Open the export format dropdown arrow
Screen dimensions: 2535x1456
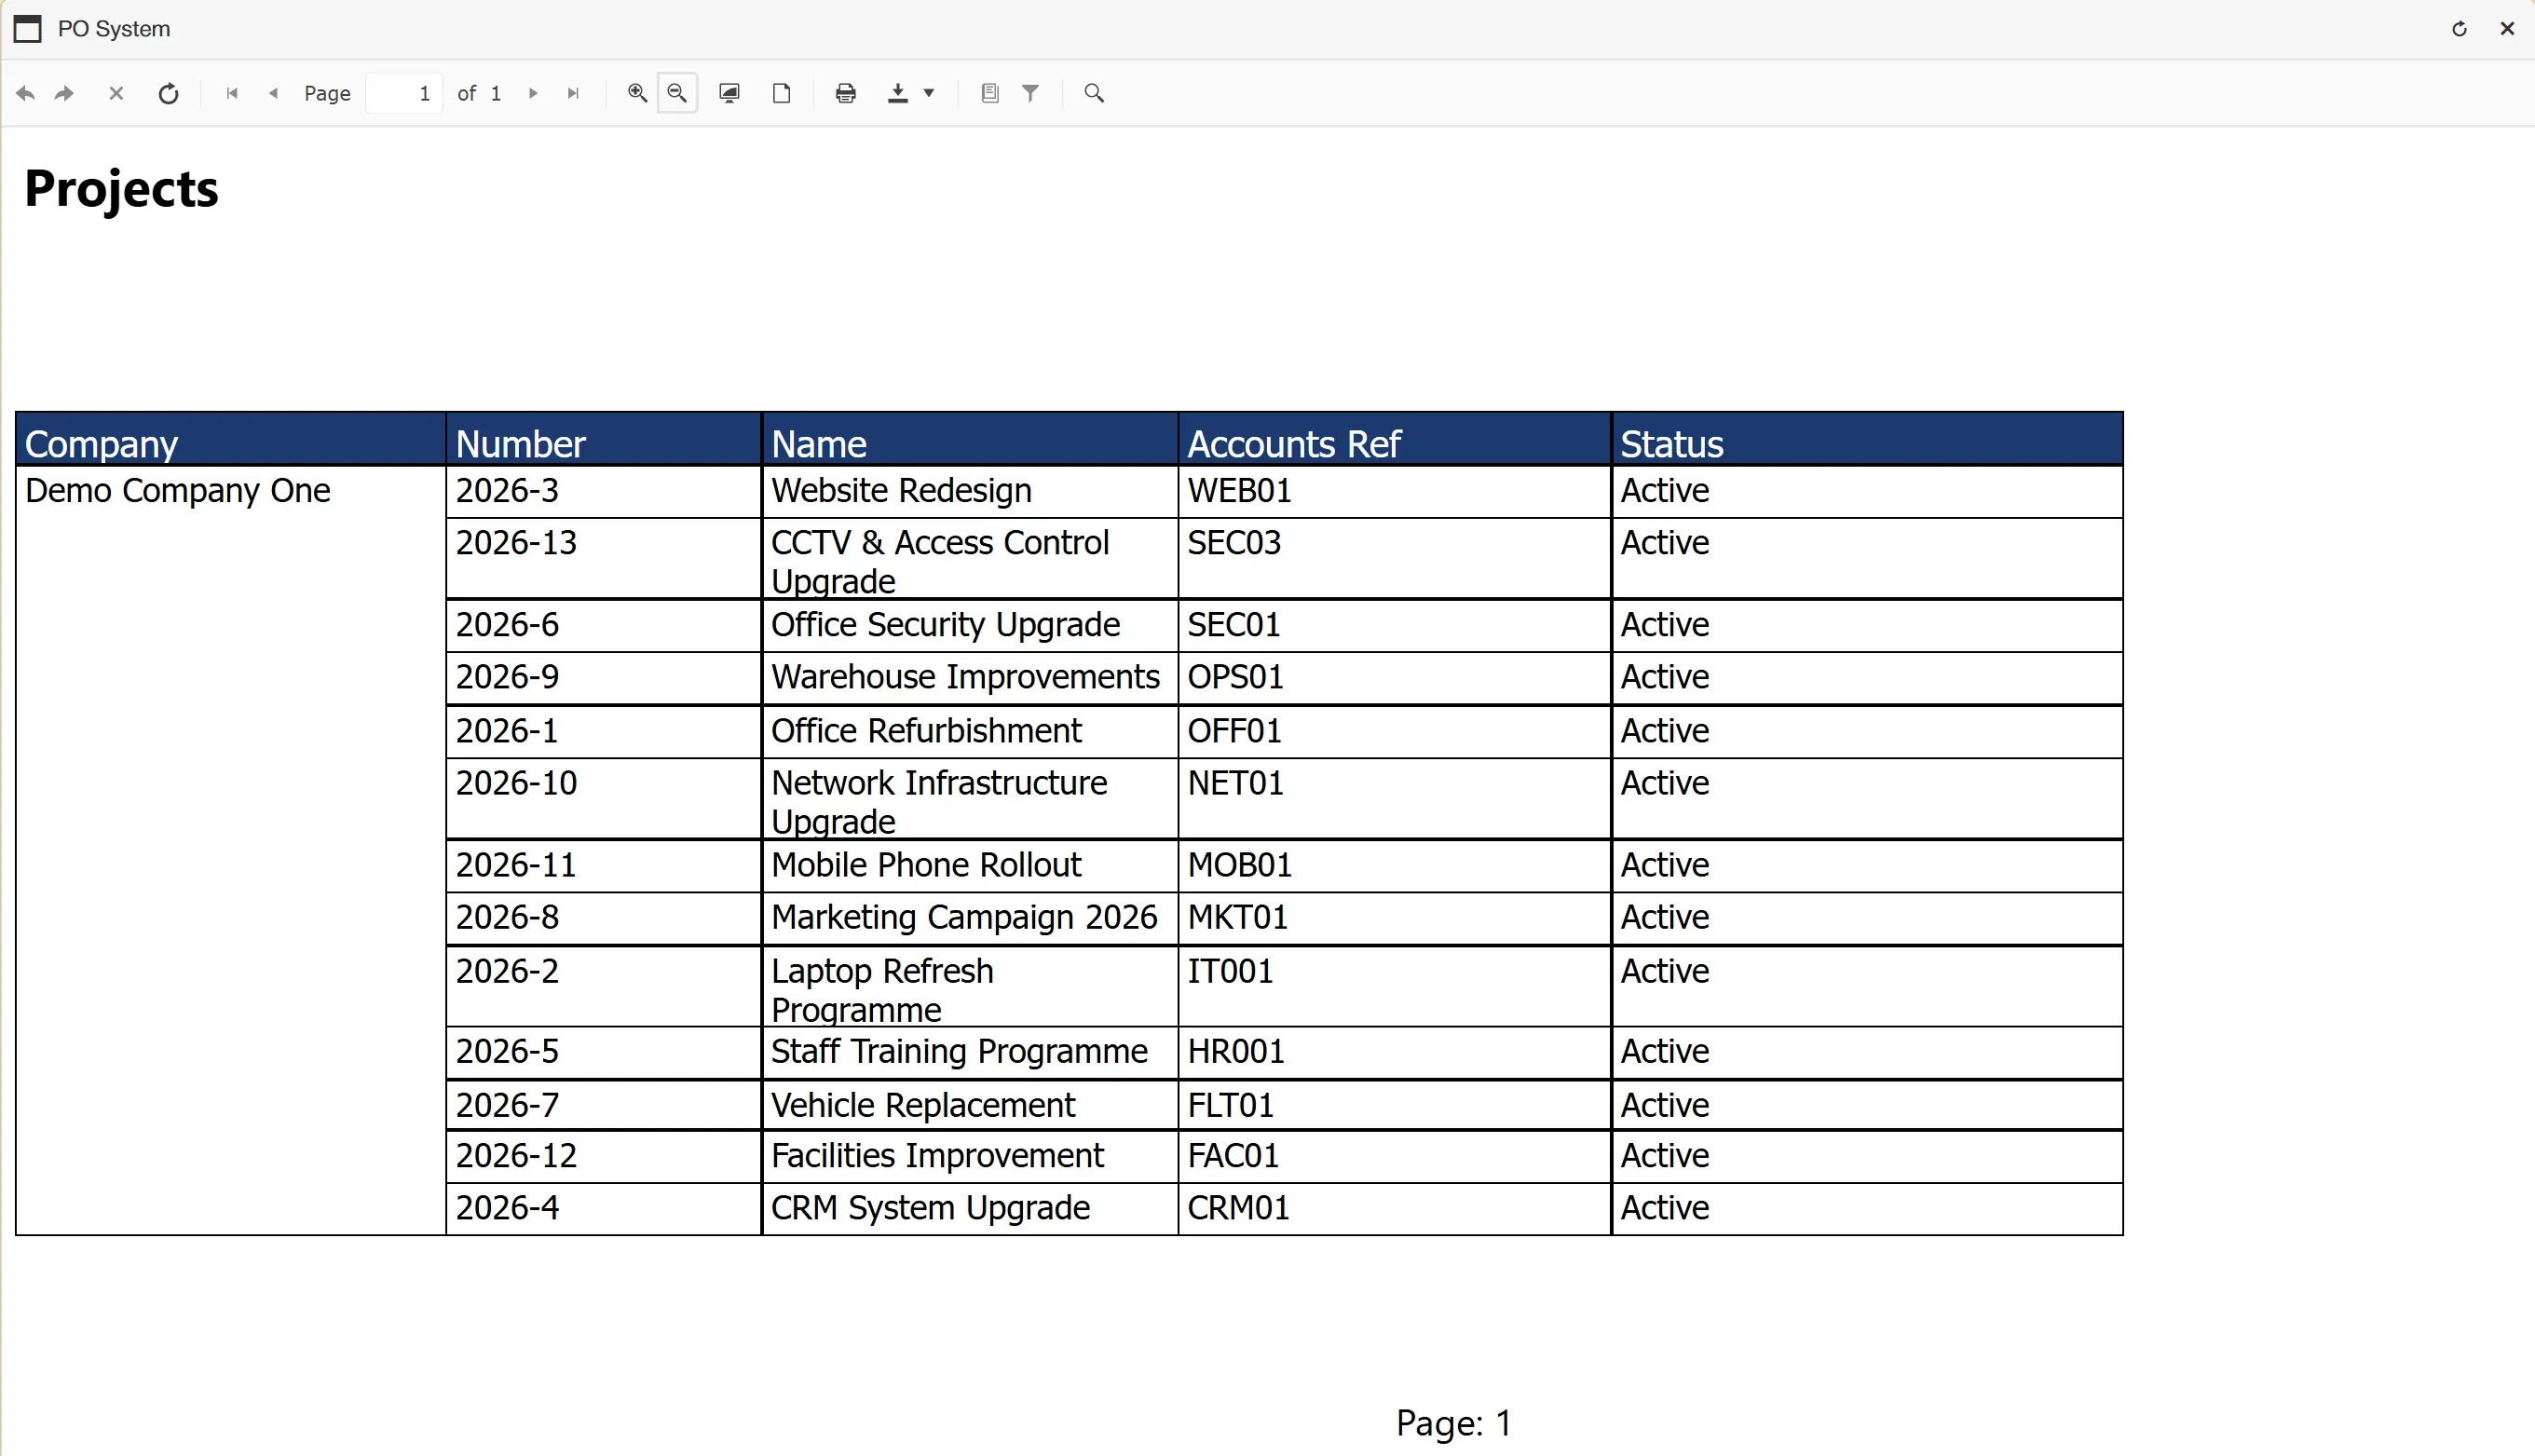929,93
